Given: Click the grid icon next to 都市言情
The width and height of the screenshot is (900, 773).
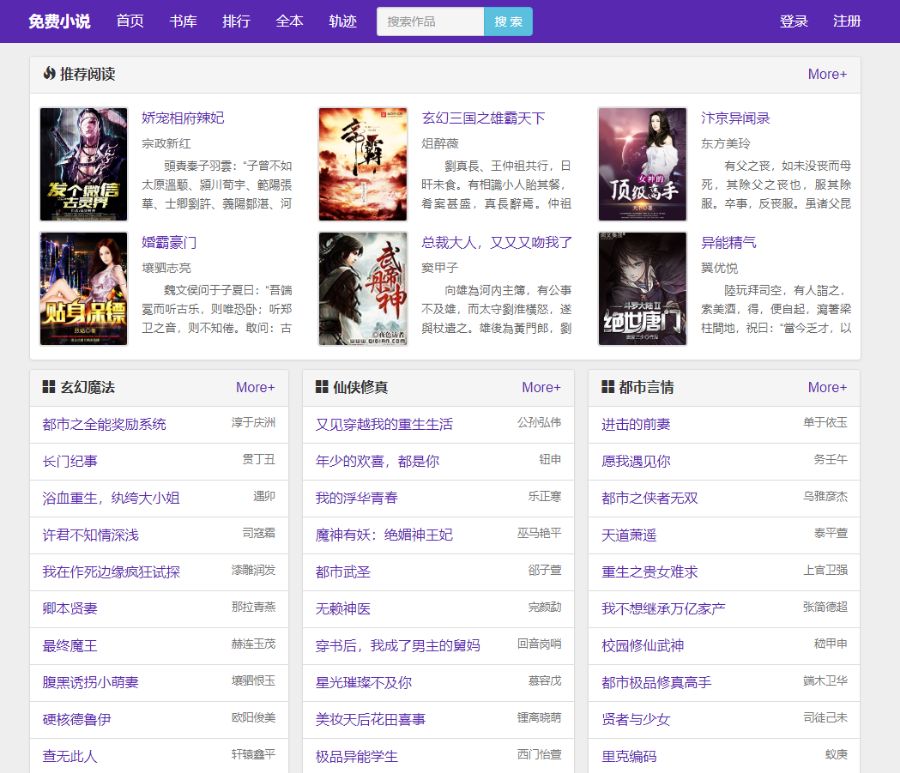Looking at the screenshot, I should coord(605,387).
